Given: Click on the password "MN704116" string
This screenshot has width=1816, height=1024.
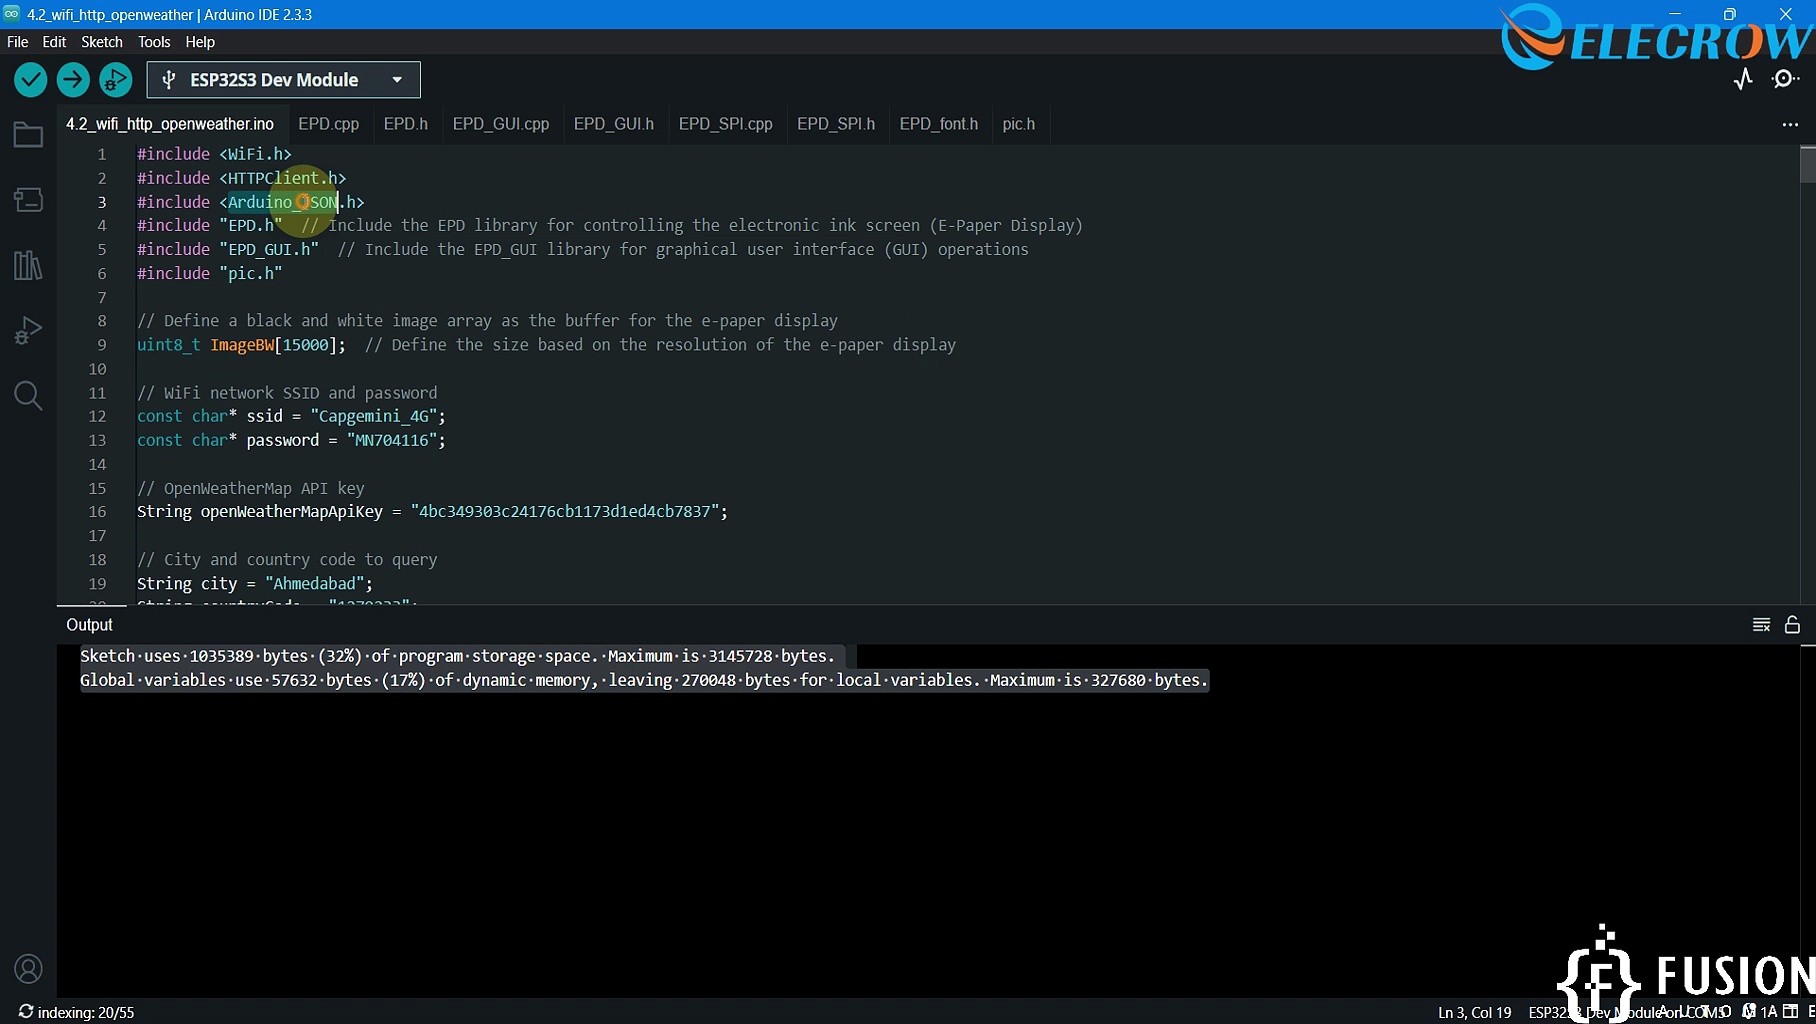Looking at the screenshot, I should 392,440.
